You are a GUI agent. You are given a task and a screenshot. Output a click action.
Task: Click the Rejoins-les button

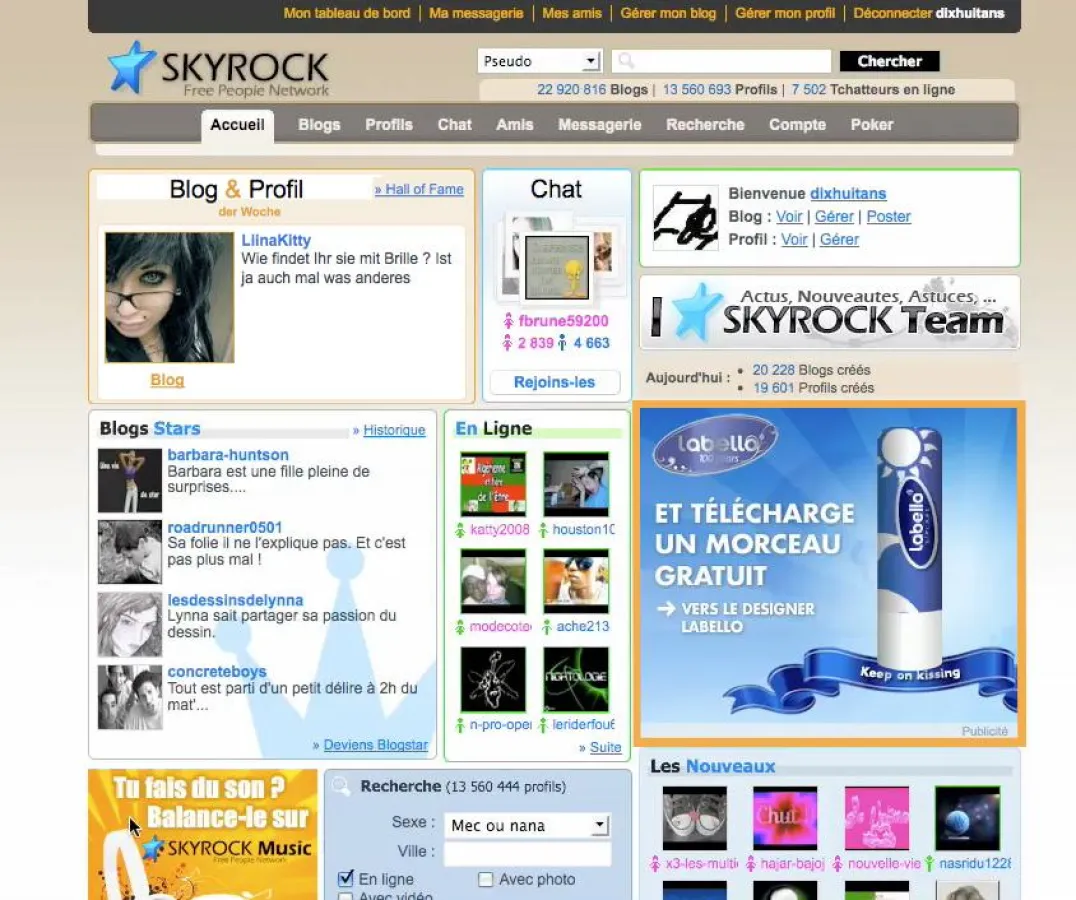[554, 381]
